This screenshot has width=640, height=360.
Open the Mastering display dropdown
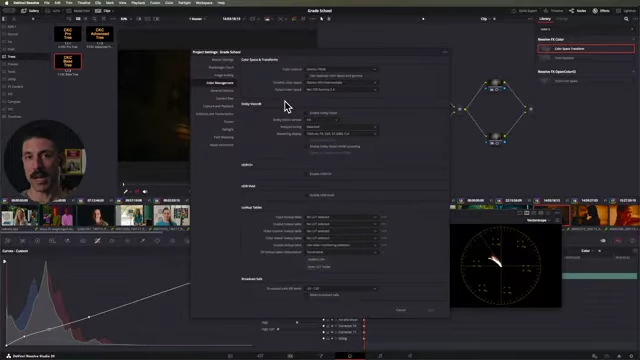(341, 134)
